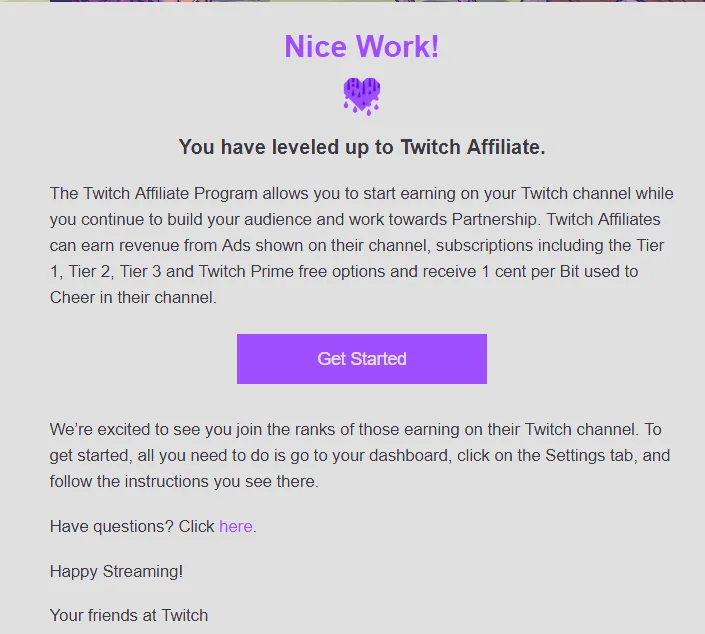Click the word 'dashboard' in second paragraph
The height and width of the screenshot is (634, 705).
[408, 455]
